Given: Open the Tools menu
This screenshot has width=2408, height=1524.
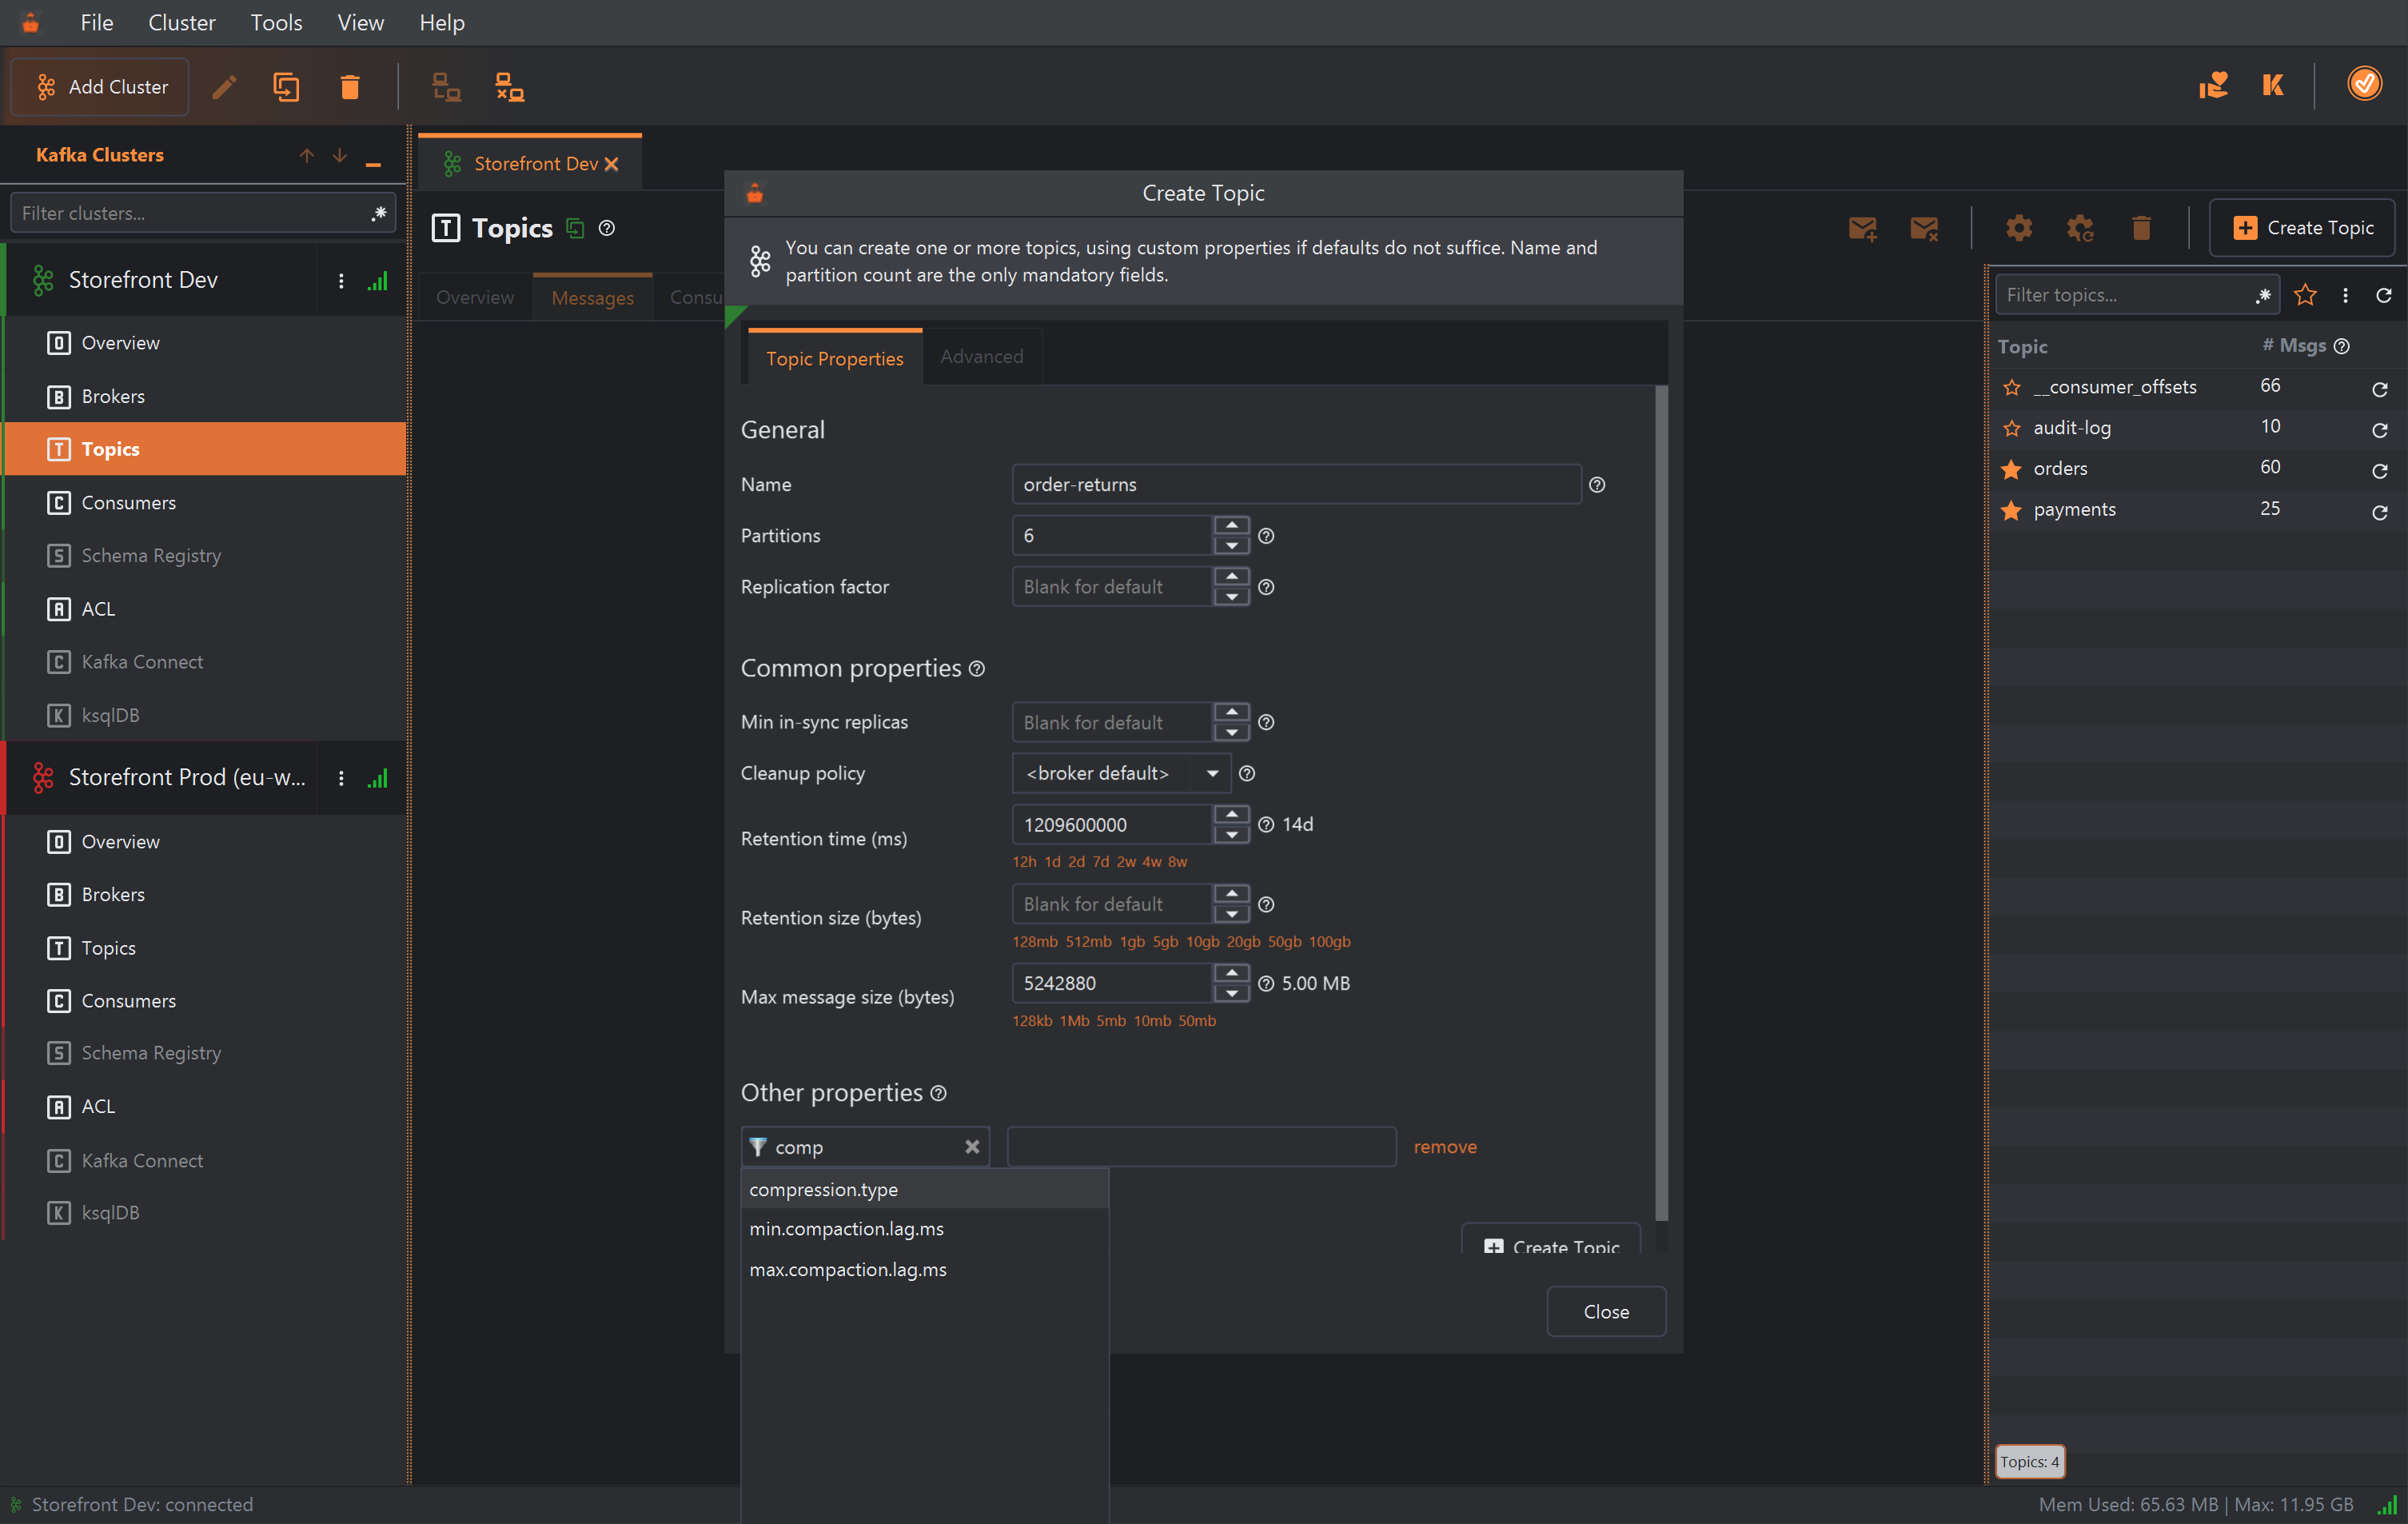Looking at the screenshot, I should [x=276, y=22].
